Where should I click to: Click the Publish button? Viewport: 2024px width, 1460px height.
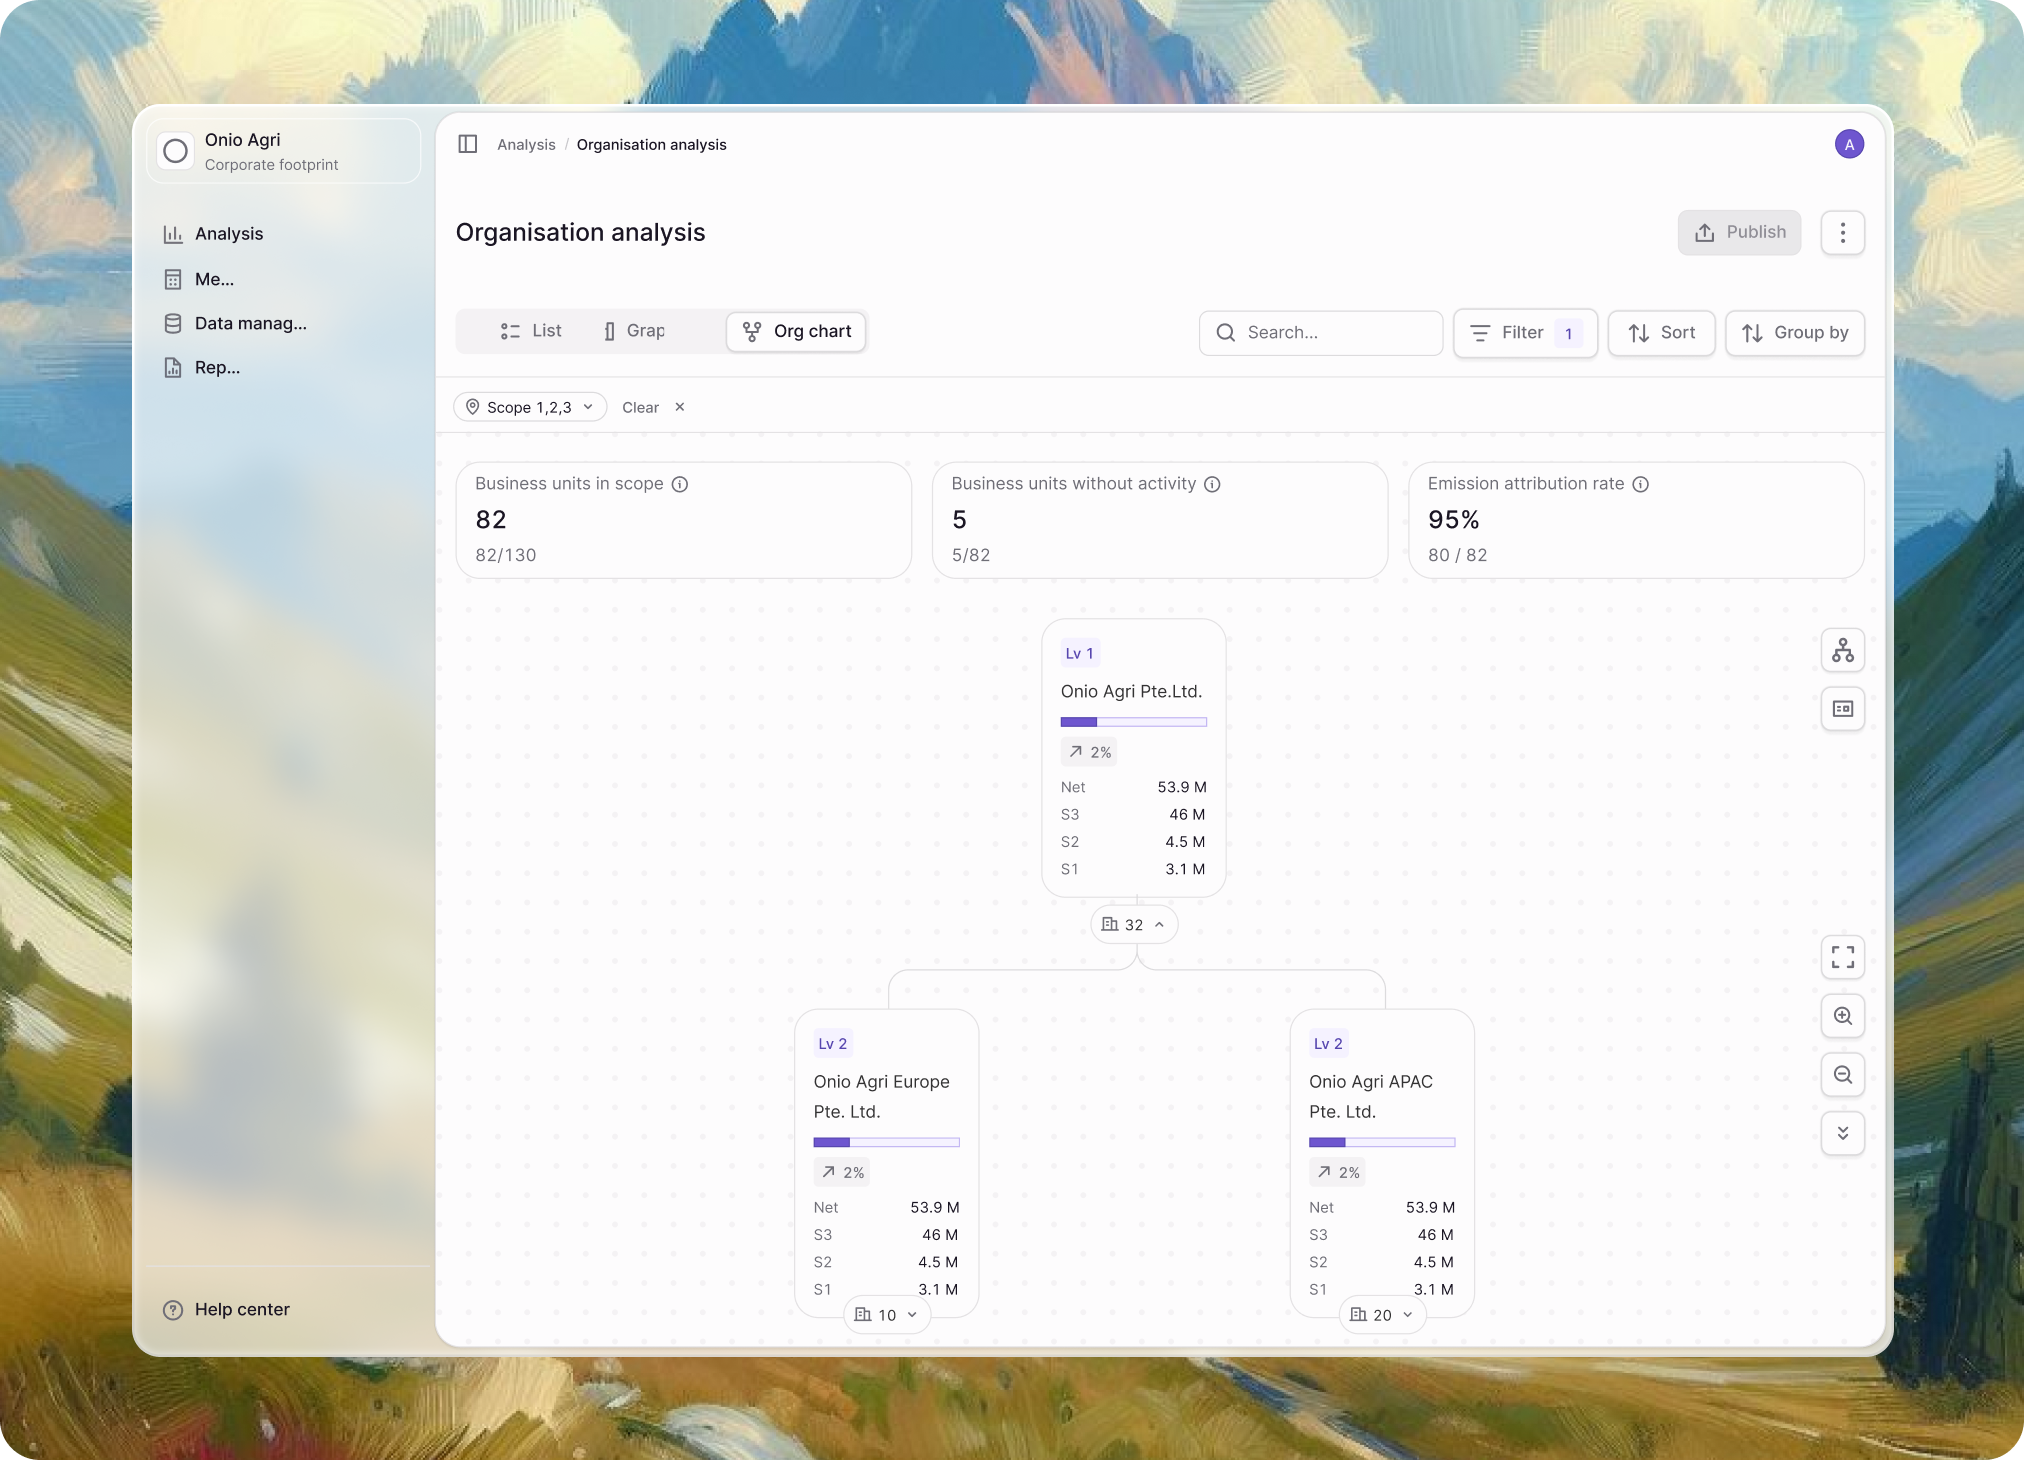(1740, 233)
